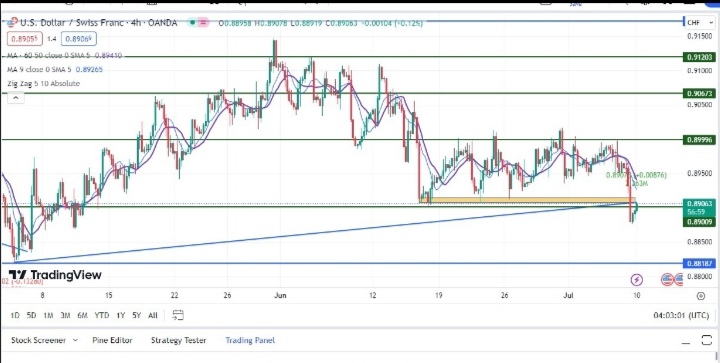This screenshot has height=363, width=720.
Task: Click the 0.89996 price level label
Action: pyautogui.click(x=700, y=140)
